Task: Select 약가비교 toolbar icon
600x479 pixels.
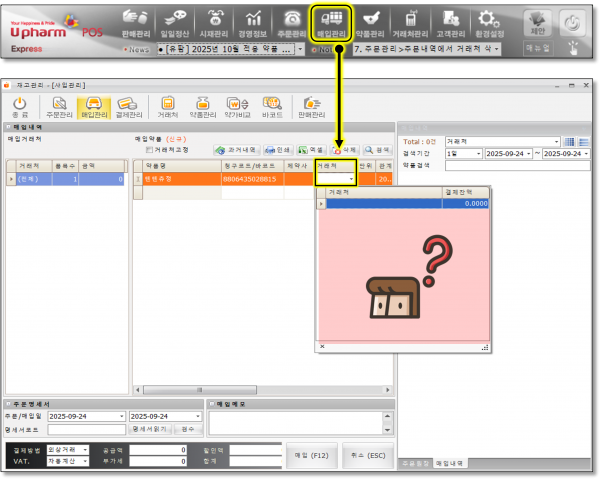Action: 237,106
